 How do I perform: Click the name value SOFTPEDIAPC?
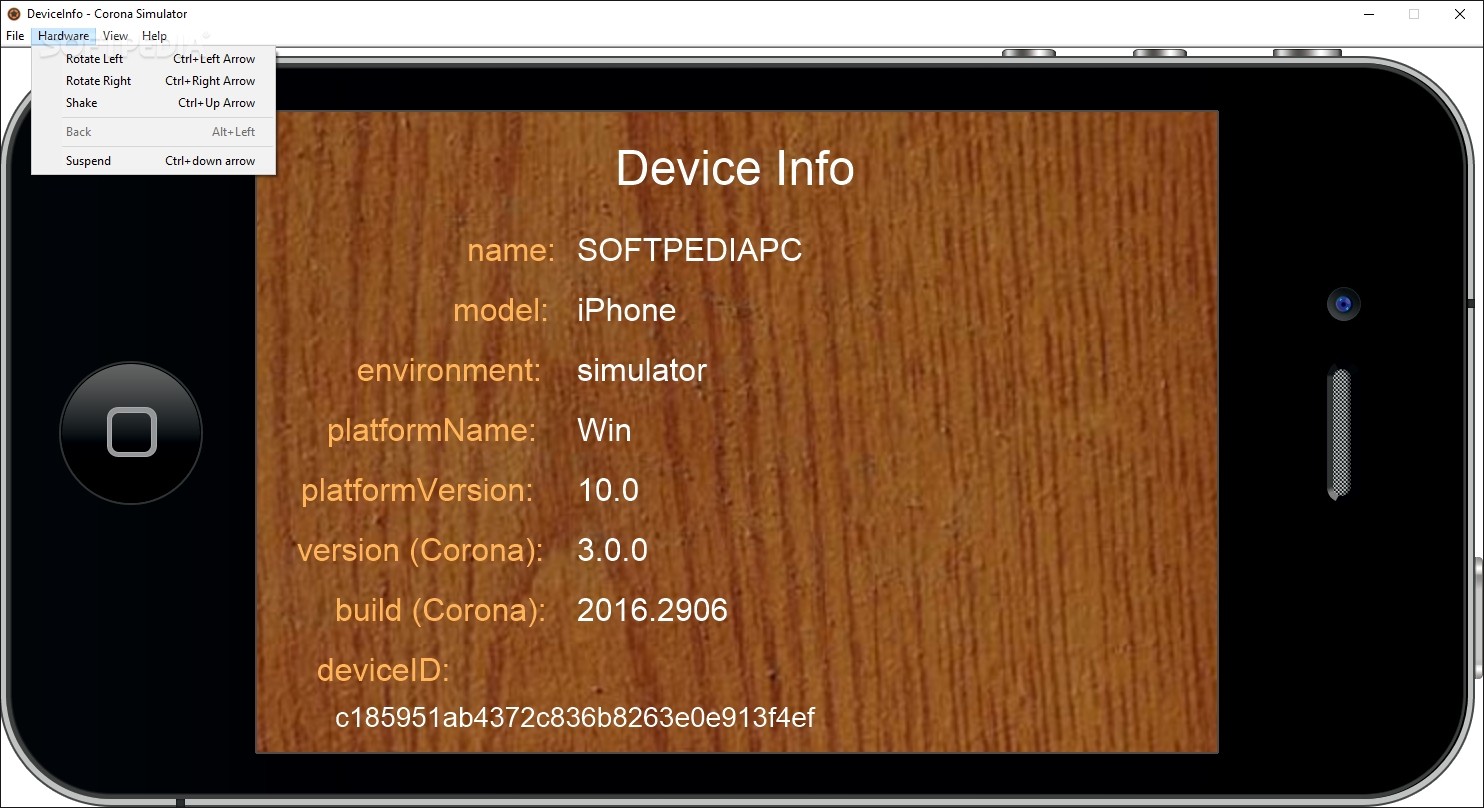point(690,250)
